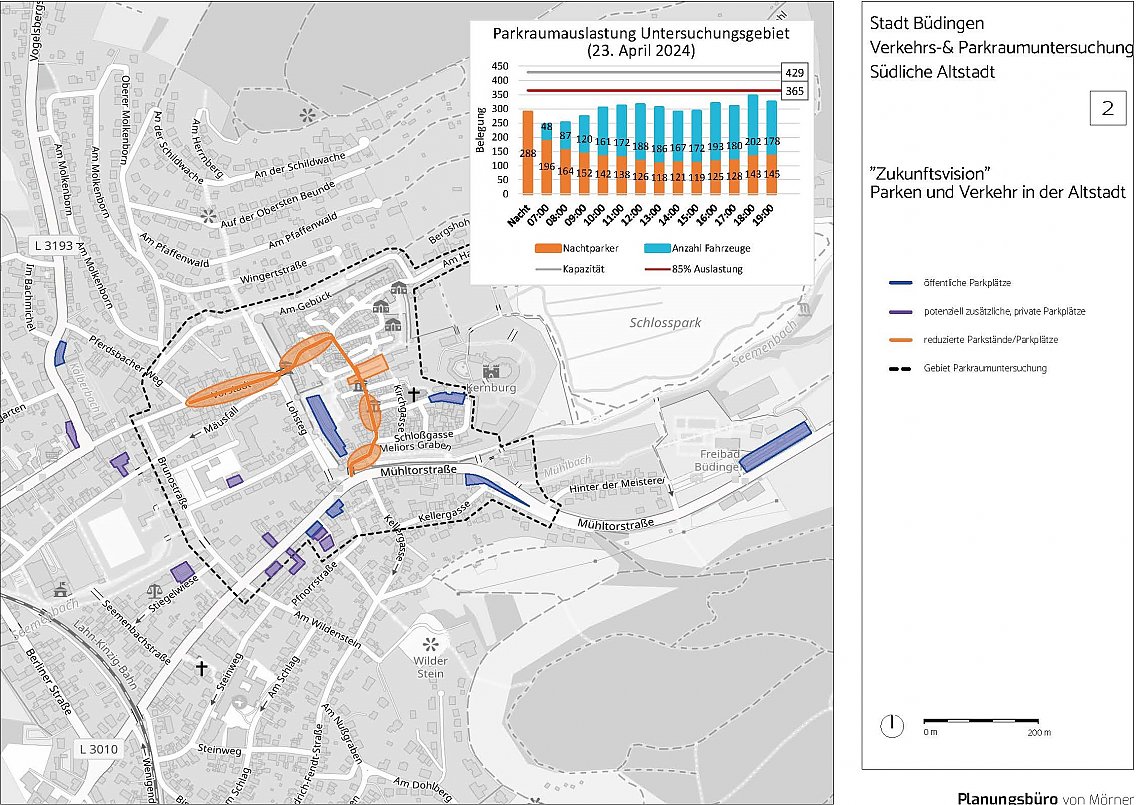Click the grey Kapazität legend line
Image resolution: width=1136 pixels, height=805 pixels.
(x=548, y=270)
